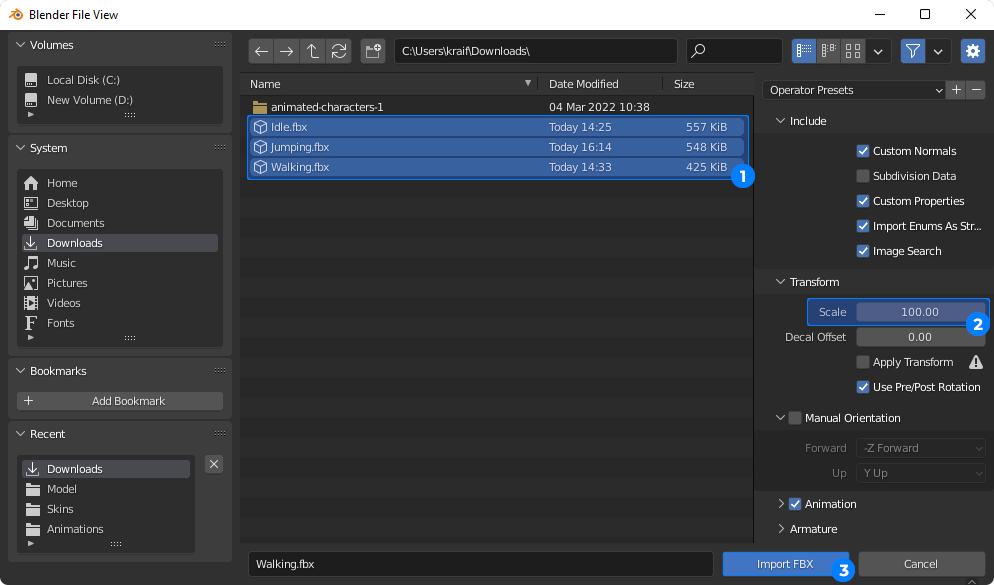
Task: Collapse the Transform section
Action: [x=780, y=282]
